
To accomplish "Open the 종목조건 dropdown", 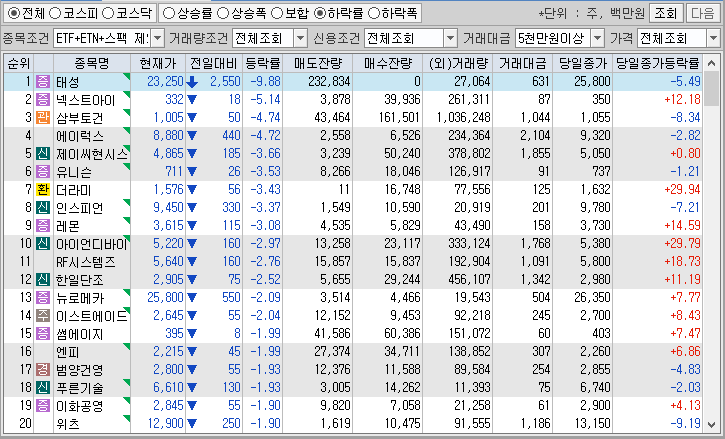I will point(158,38).
